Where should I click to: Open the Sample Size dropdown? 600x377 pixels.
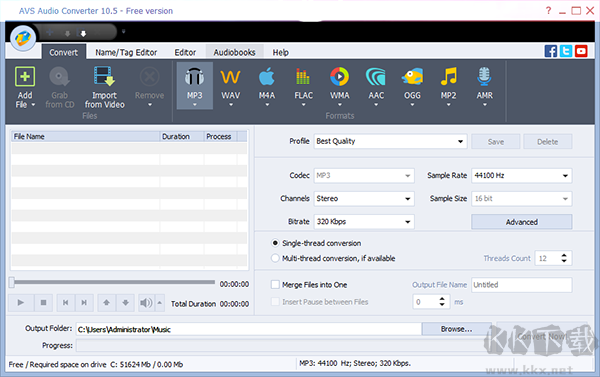[x=522, y=199]
